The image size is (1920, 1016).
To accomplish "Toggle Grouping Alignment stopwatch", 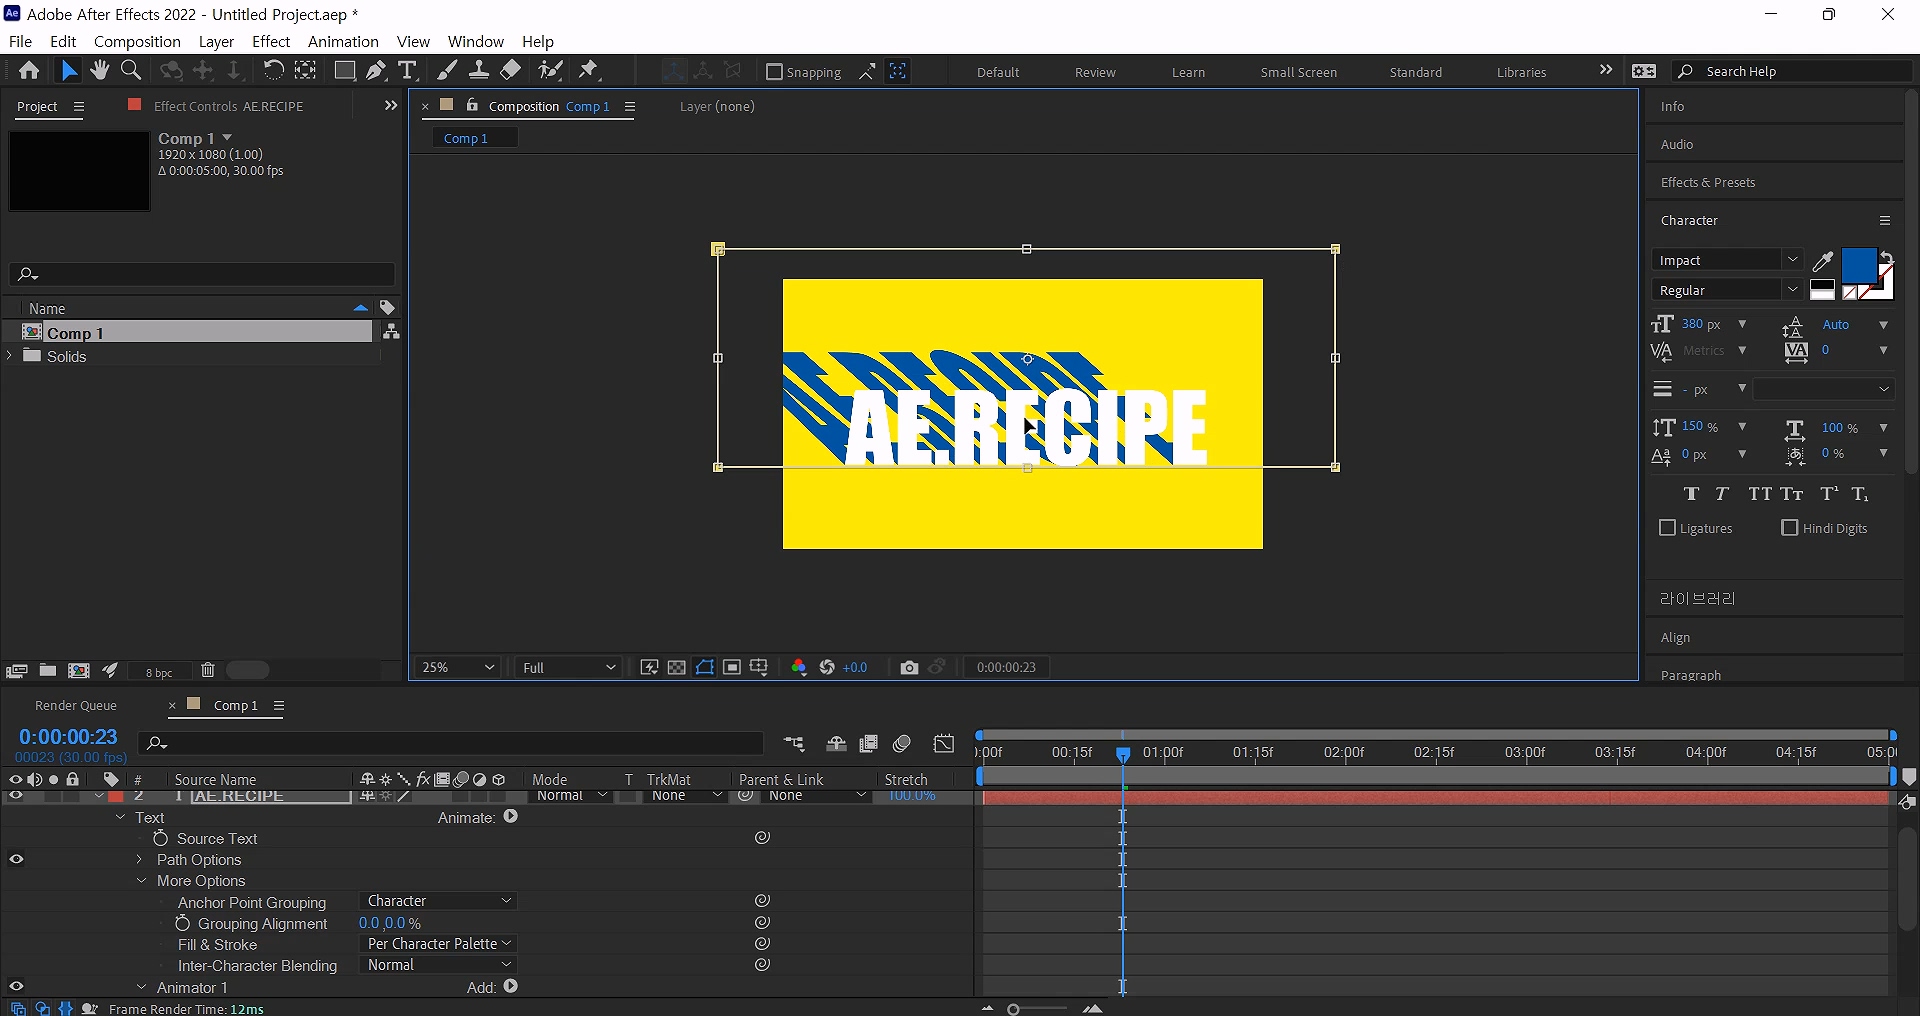I will 182,923.
